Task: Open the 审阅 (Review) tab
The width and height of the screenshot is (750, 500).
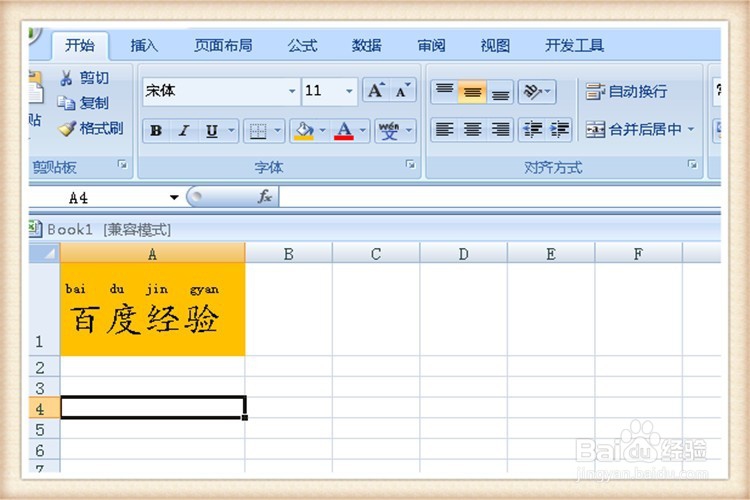Action: [431, 45]
